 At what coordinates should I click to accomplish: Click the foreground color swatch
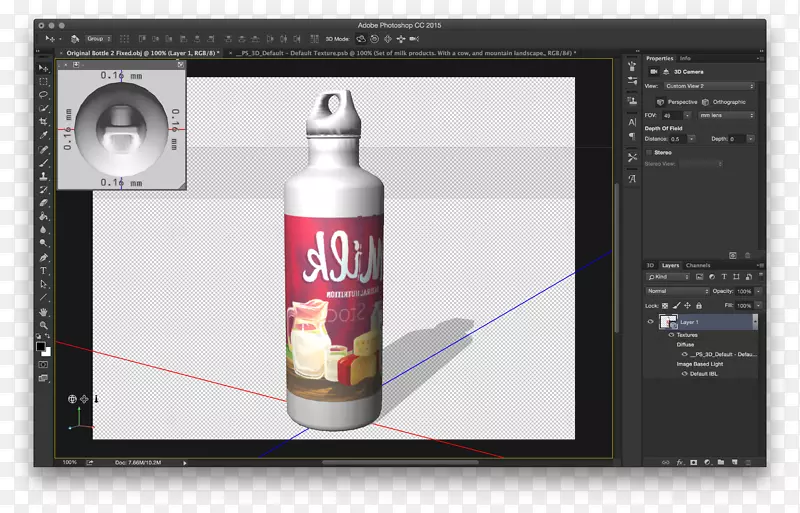click(x=41, y=347)
